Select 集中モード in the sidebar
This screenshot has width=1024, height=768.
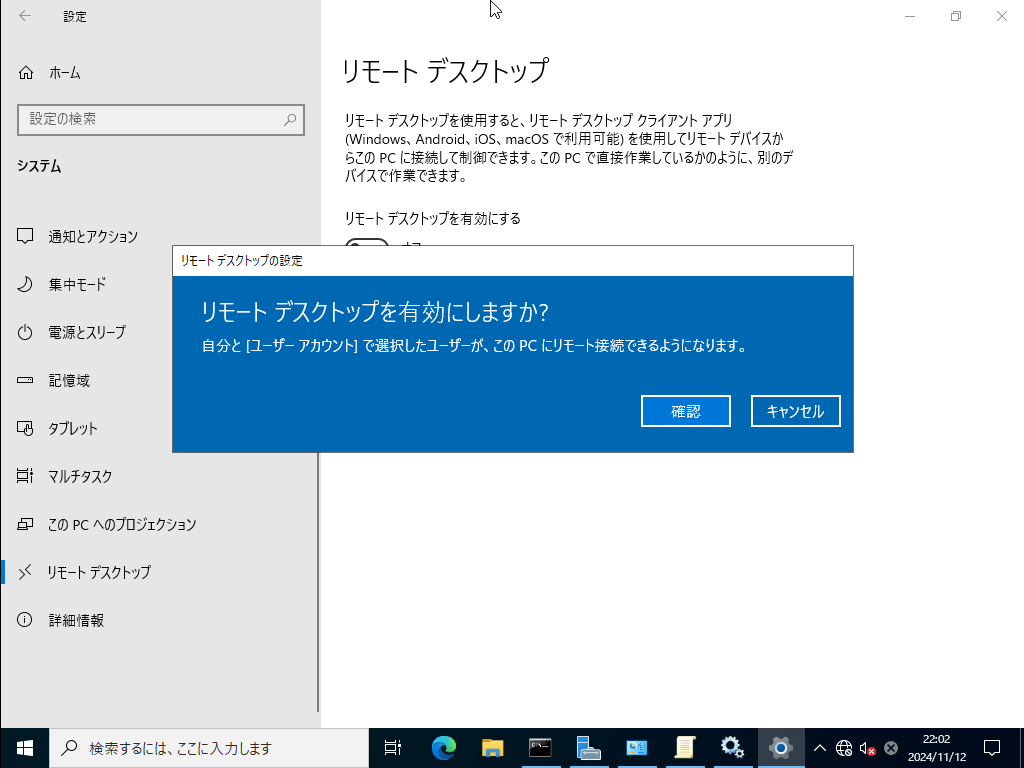(x=77, y=285)
